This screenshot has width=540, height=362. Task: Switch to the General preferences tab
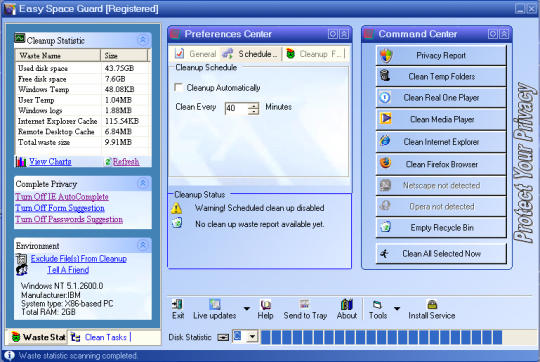point(196,54)
